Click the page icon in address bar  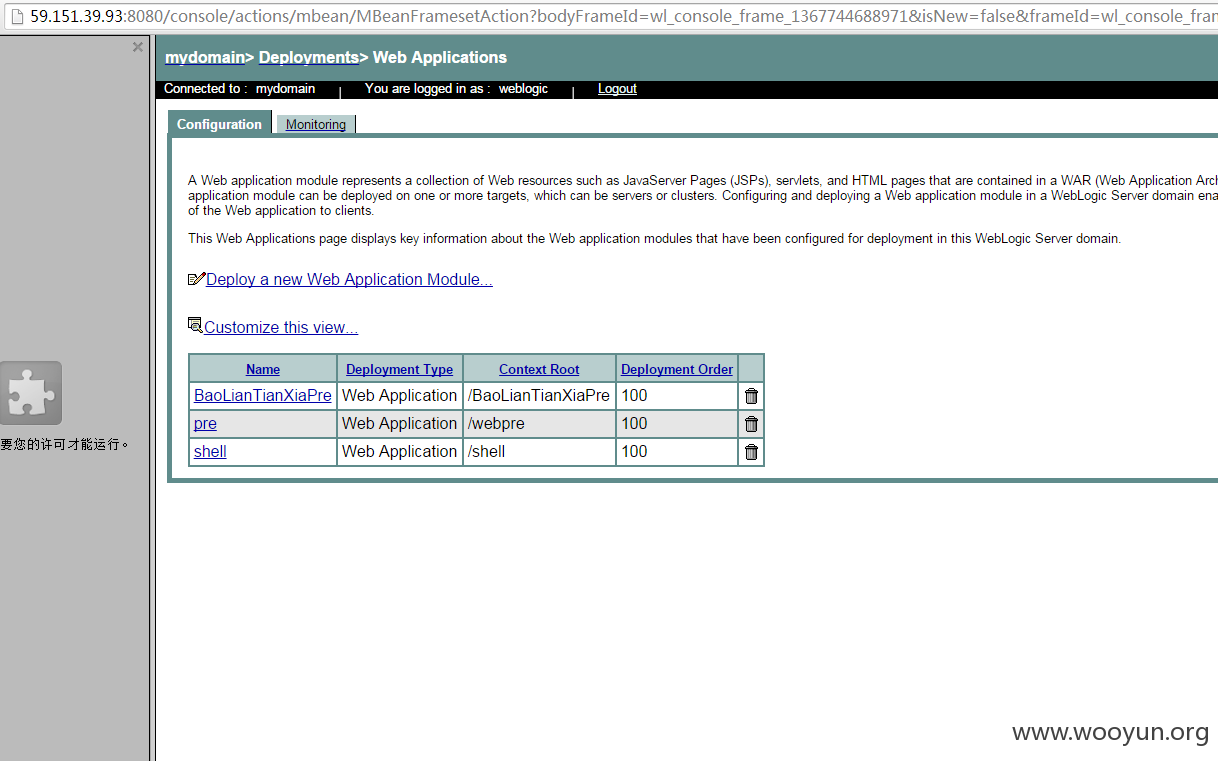coord(17,17)
